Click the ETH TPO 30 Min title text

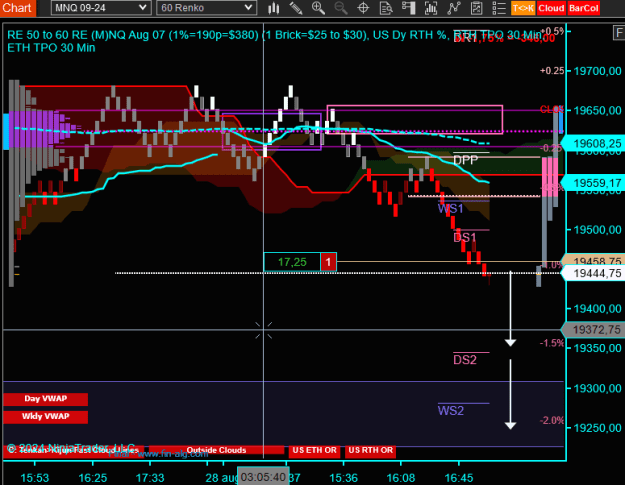coord(51,48)
